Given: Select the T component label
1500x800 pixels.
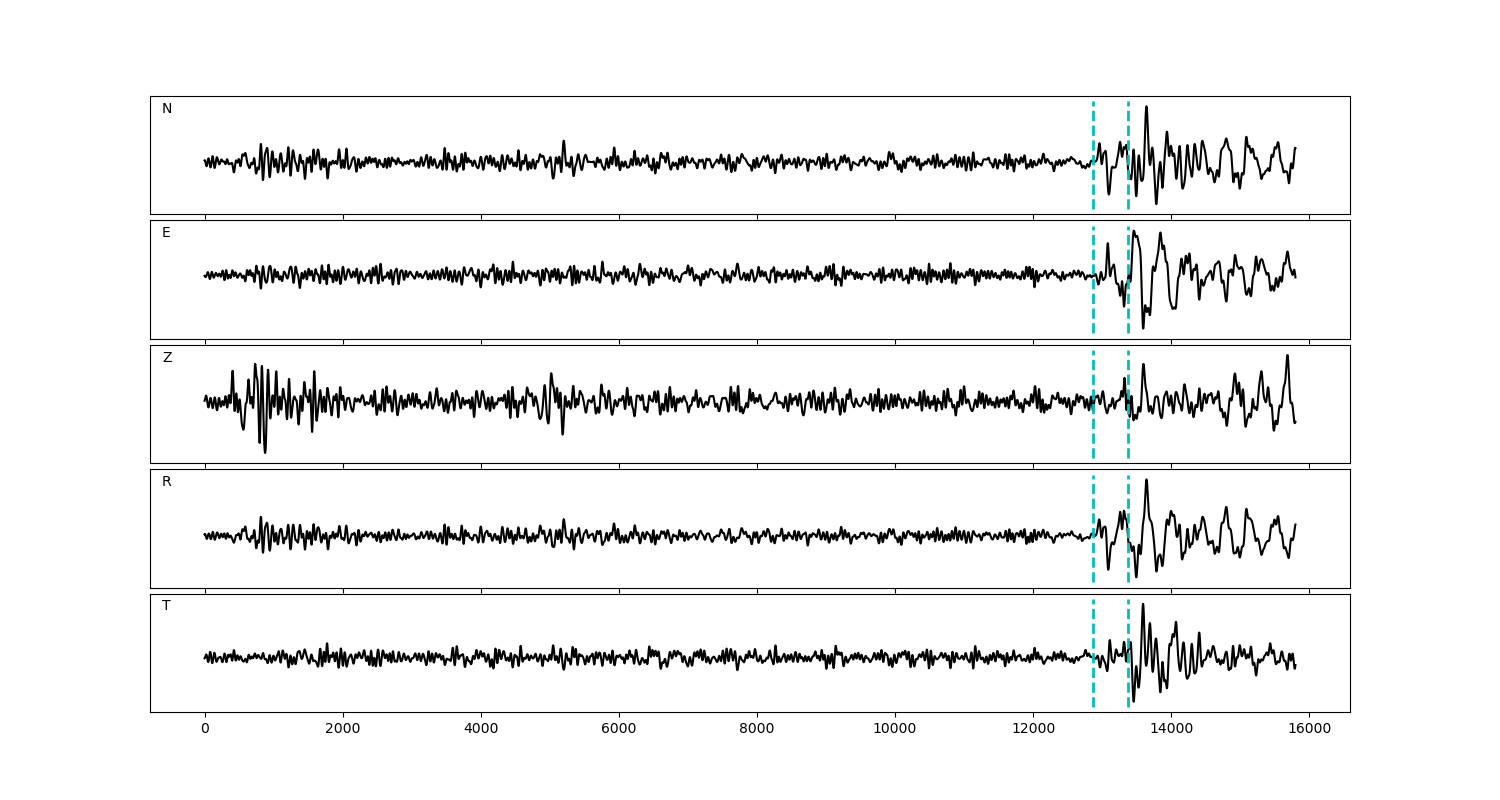Looking at the screenshot, I should [x=166, y=606].
